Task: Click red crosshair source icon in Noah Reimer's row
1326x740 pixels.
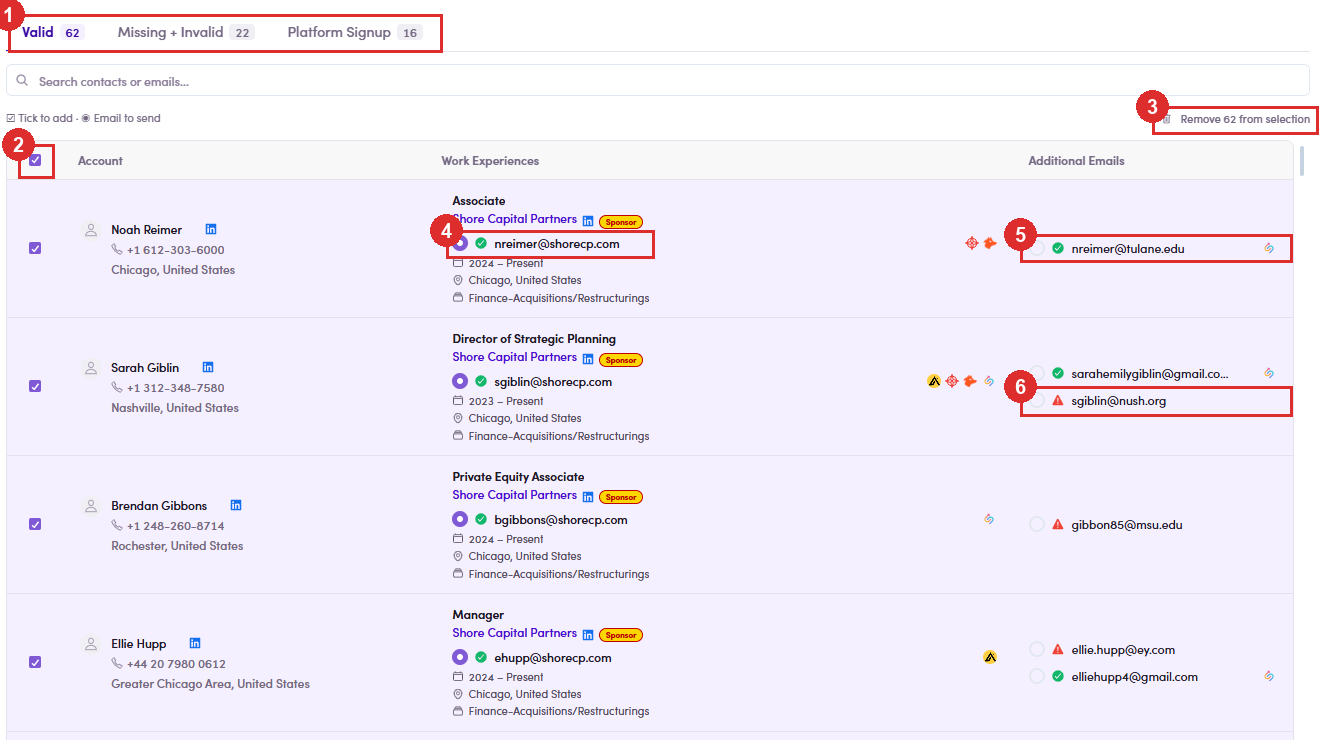Action: pos(971,243)
